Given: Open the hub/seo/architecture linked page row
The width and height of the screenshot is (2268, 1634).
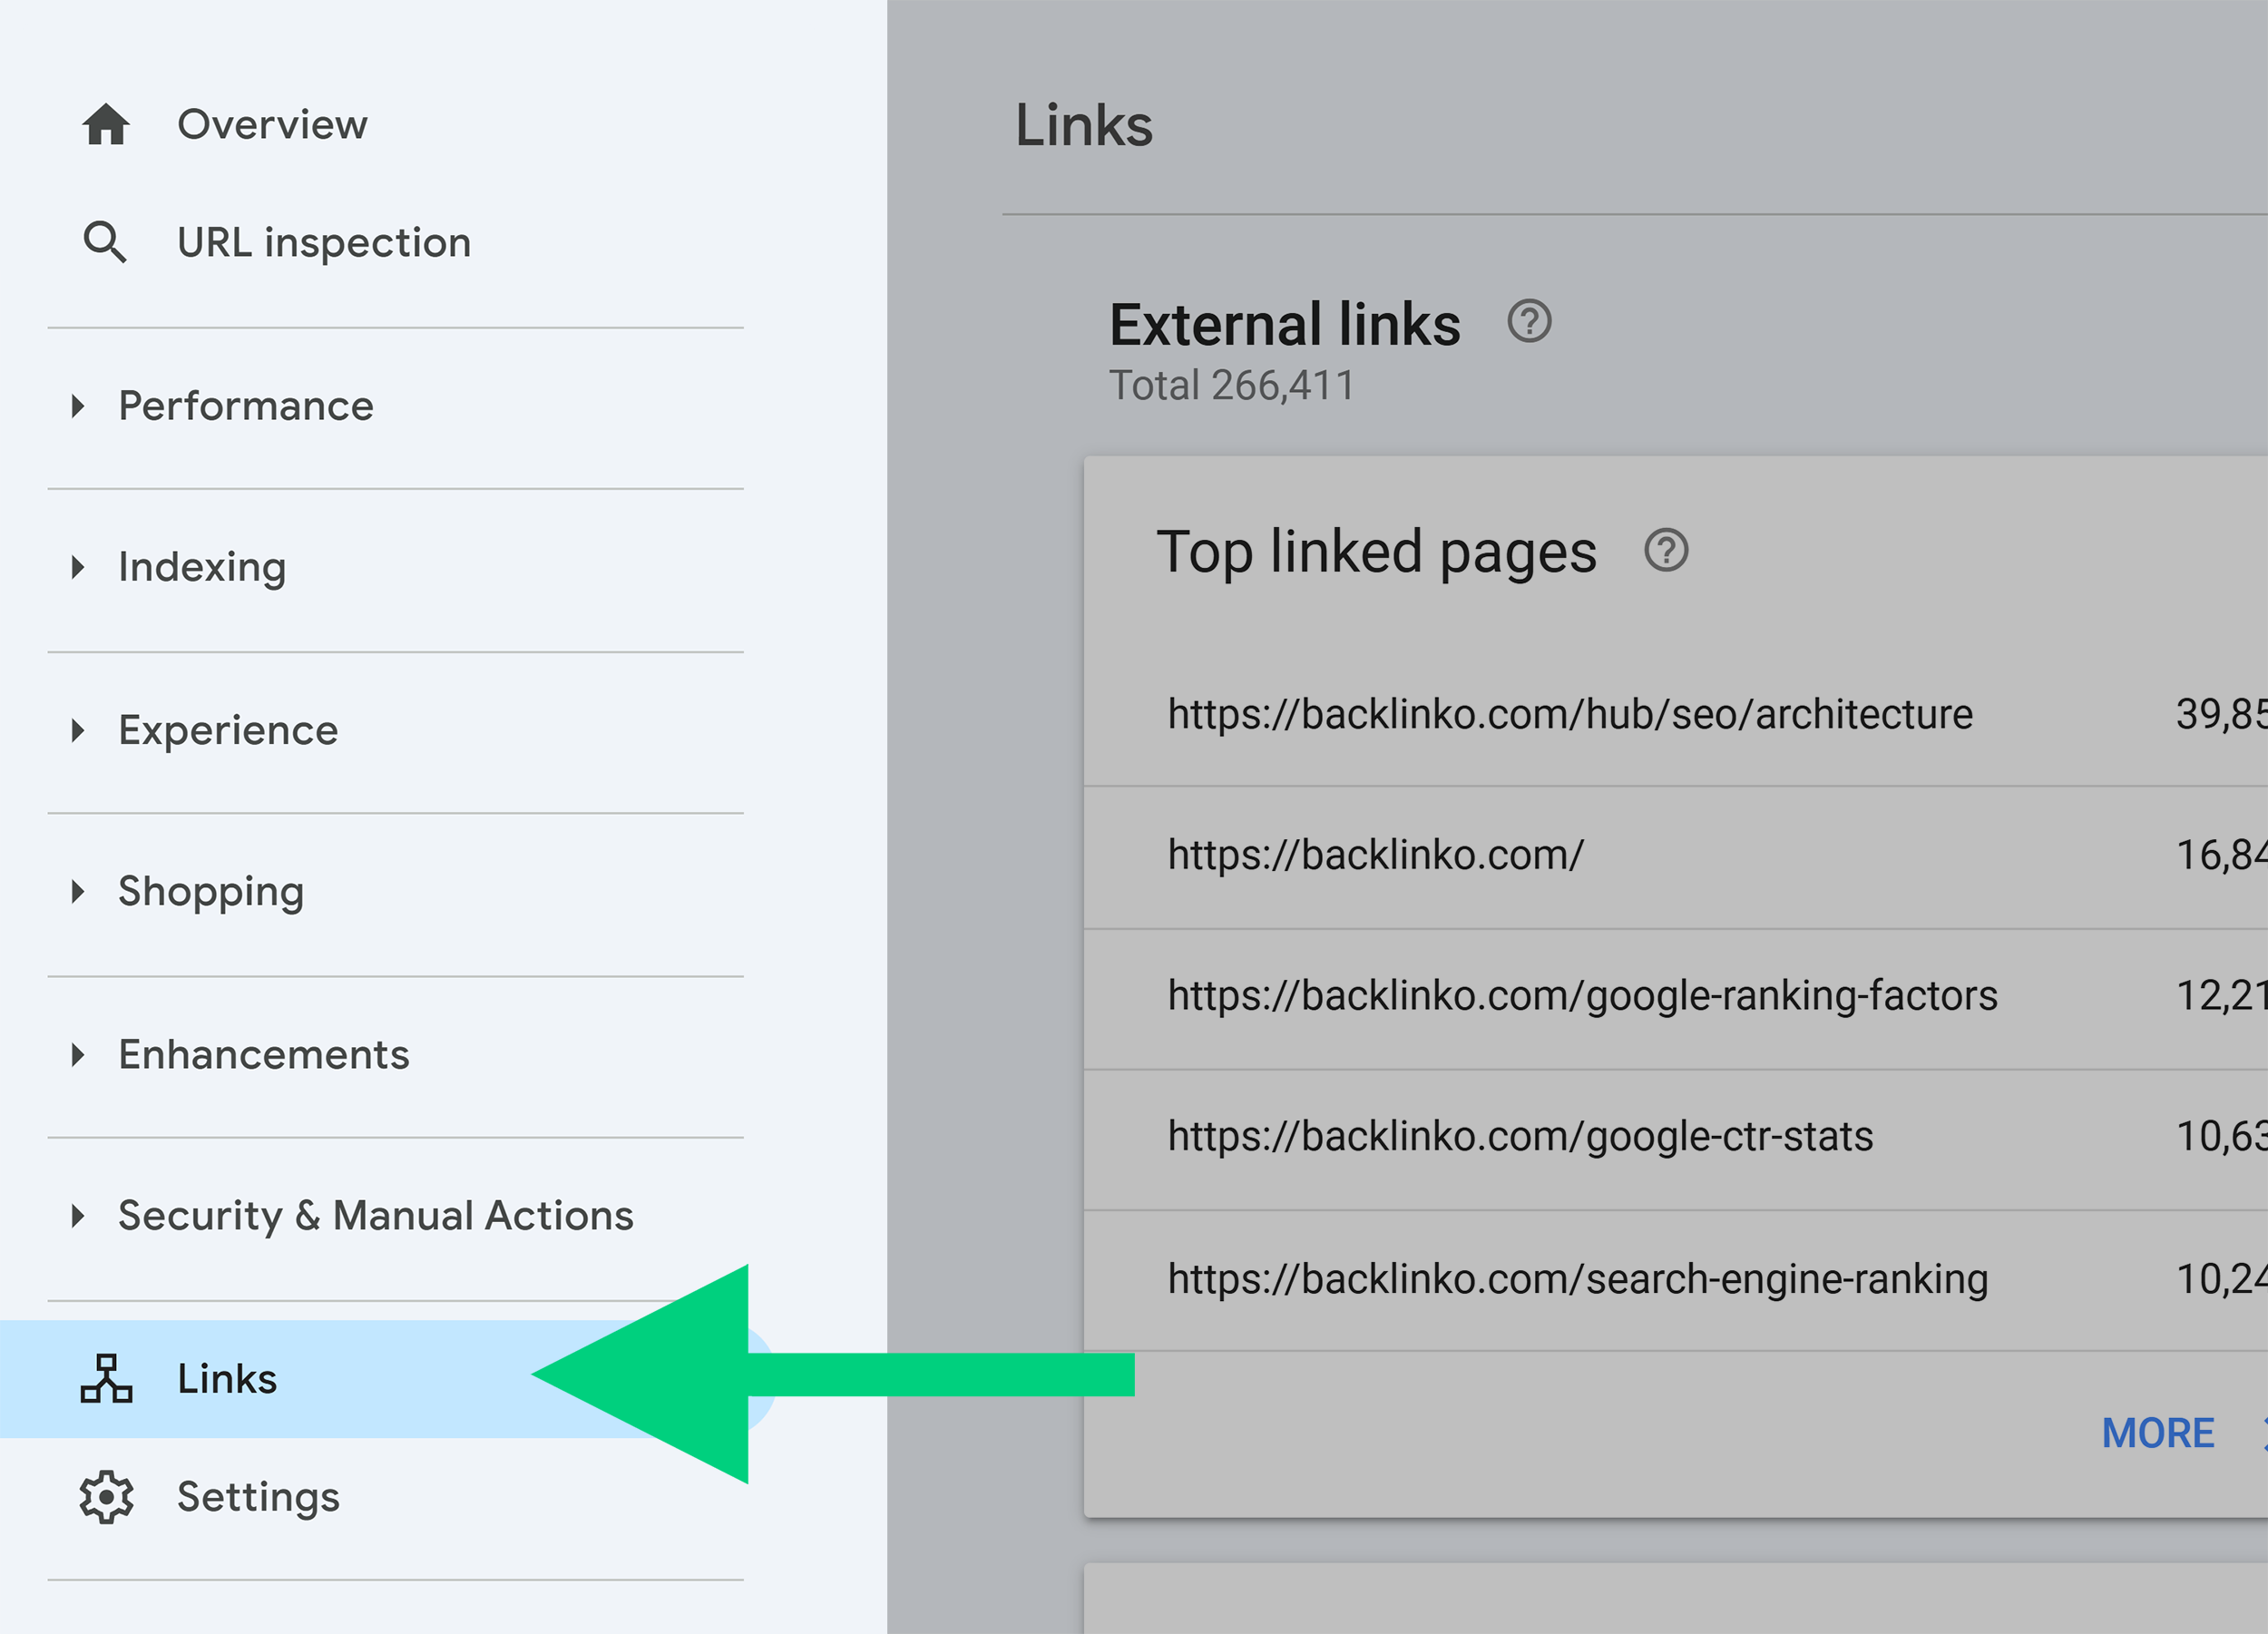Looking at the screenshot, I should pos(1676,715).
